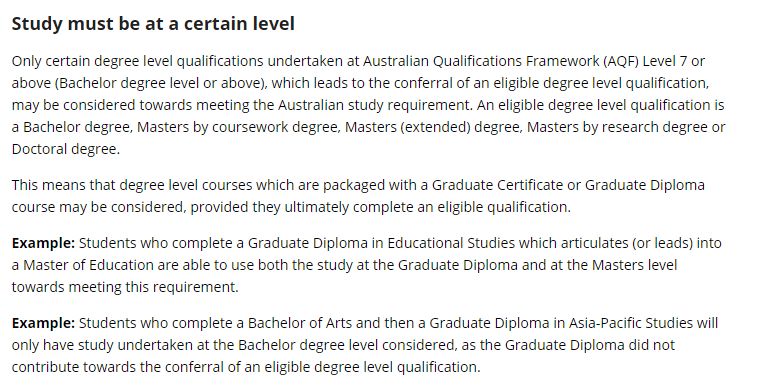Image resolution: width=765 pixels, height=391 pixels.
Task: Click the 'Master of Education' text
Action: [88, 265]
